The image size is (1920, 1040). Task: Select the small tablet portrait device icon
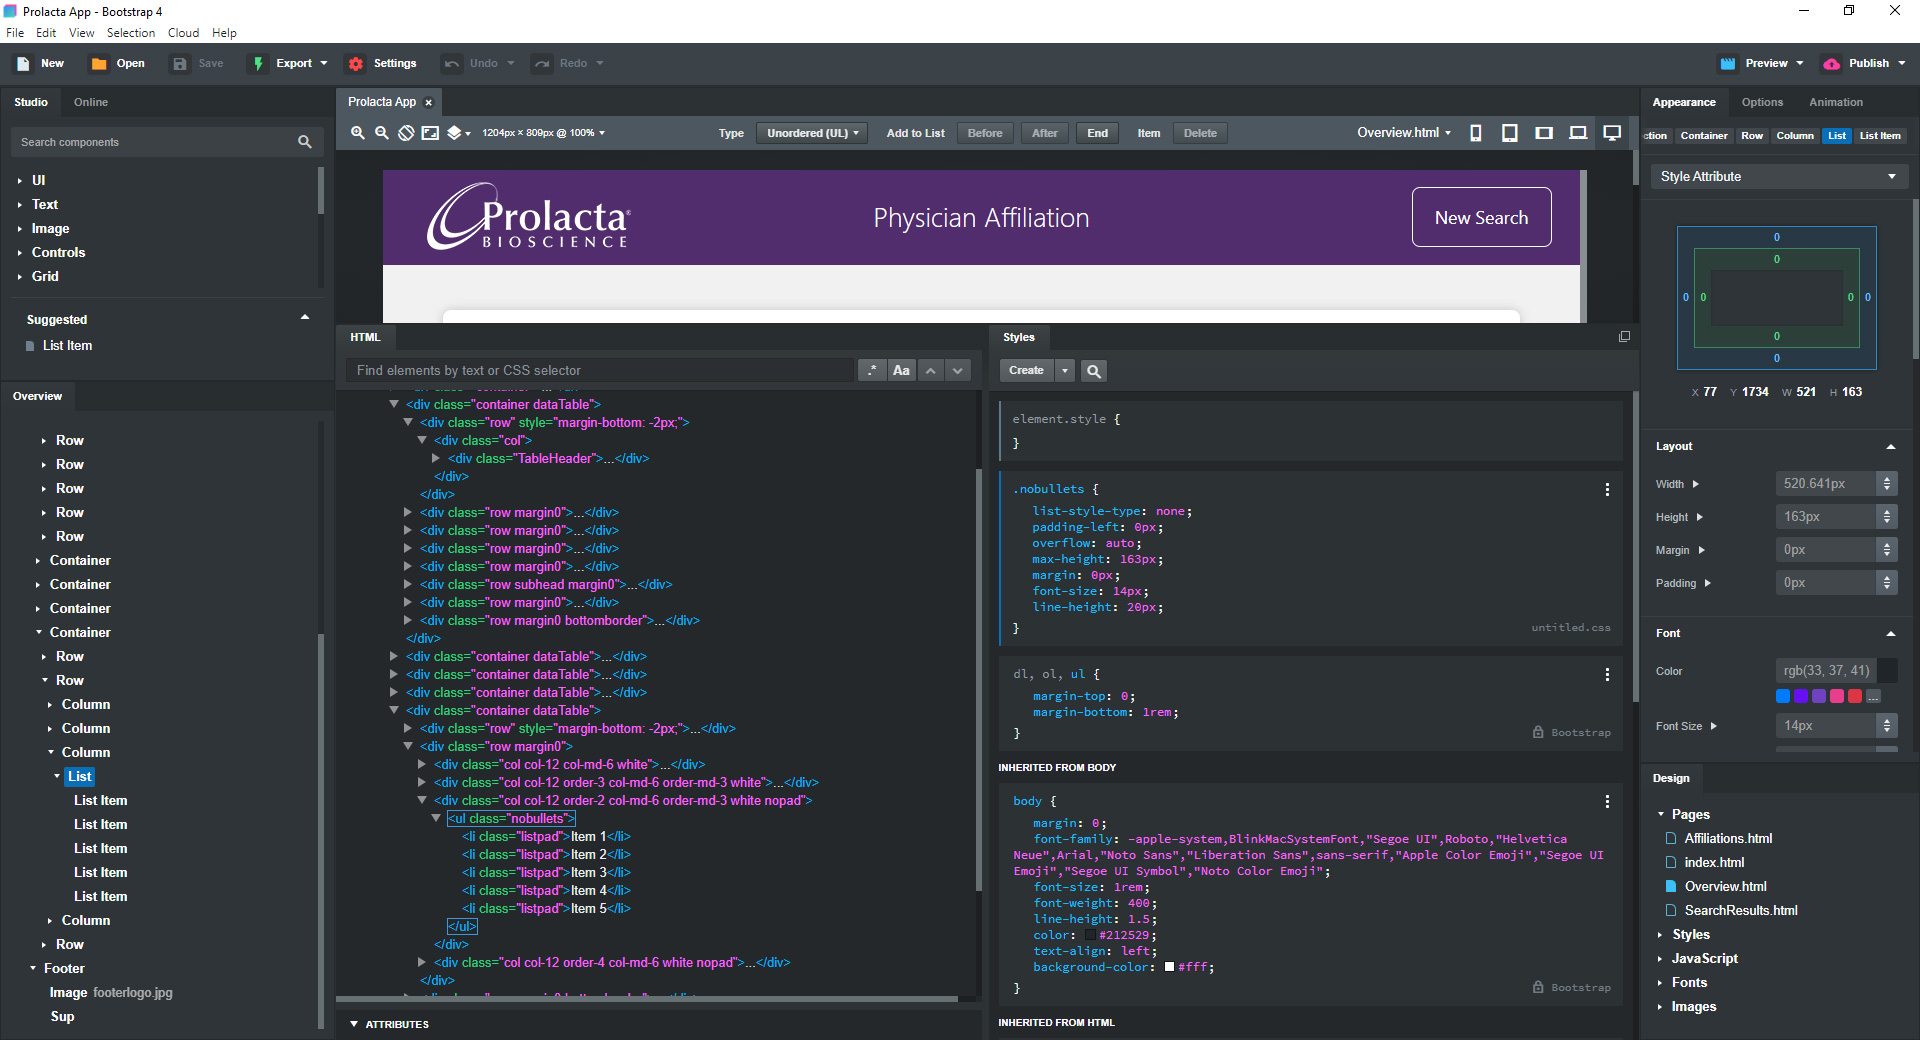(1510, 133)
